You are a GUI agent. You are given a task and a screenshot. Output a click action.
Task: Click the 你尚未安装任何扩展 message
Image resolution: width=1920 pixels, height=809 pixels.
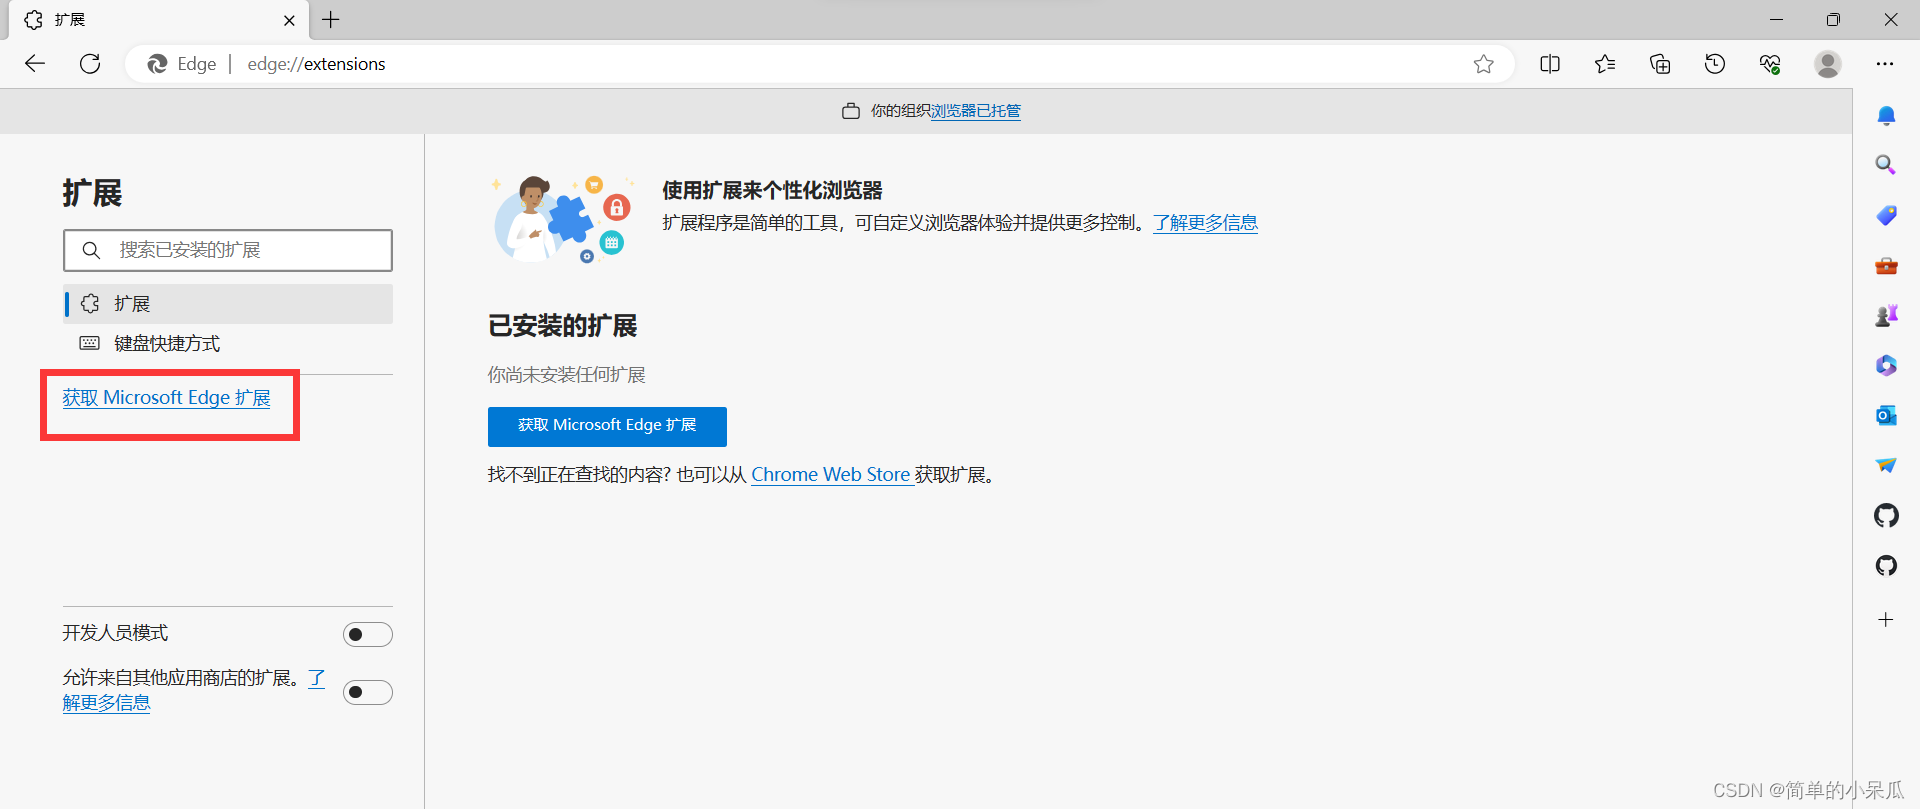pos(566,375)
